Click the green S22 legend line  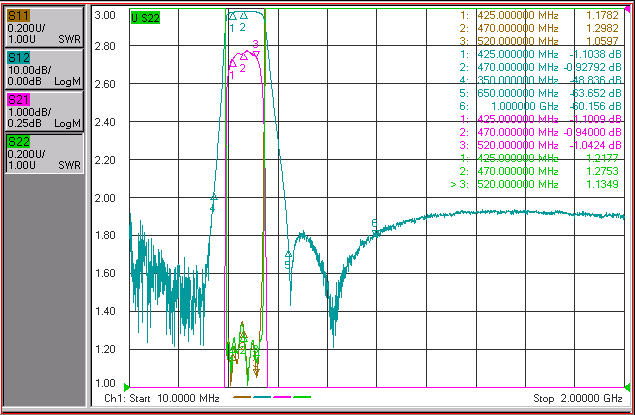point(302,398)
